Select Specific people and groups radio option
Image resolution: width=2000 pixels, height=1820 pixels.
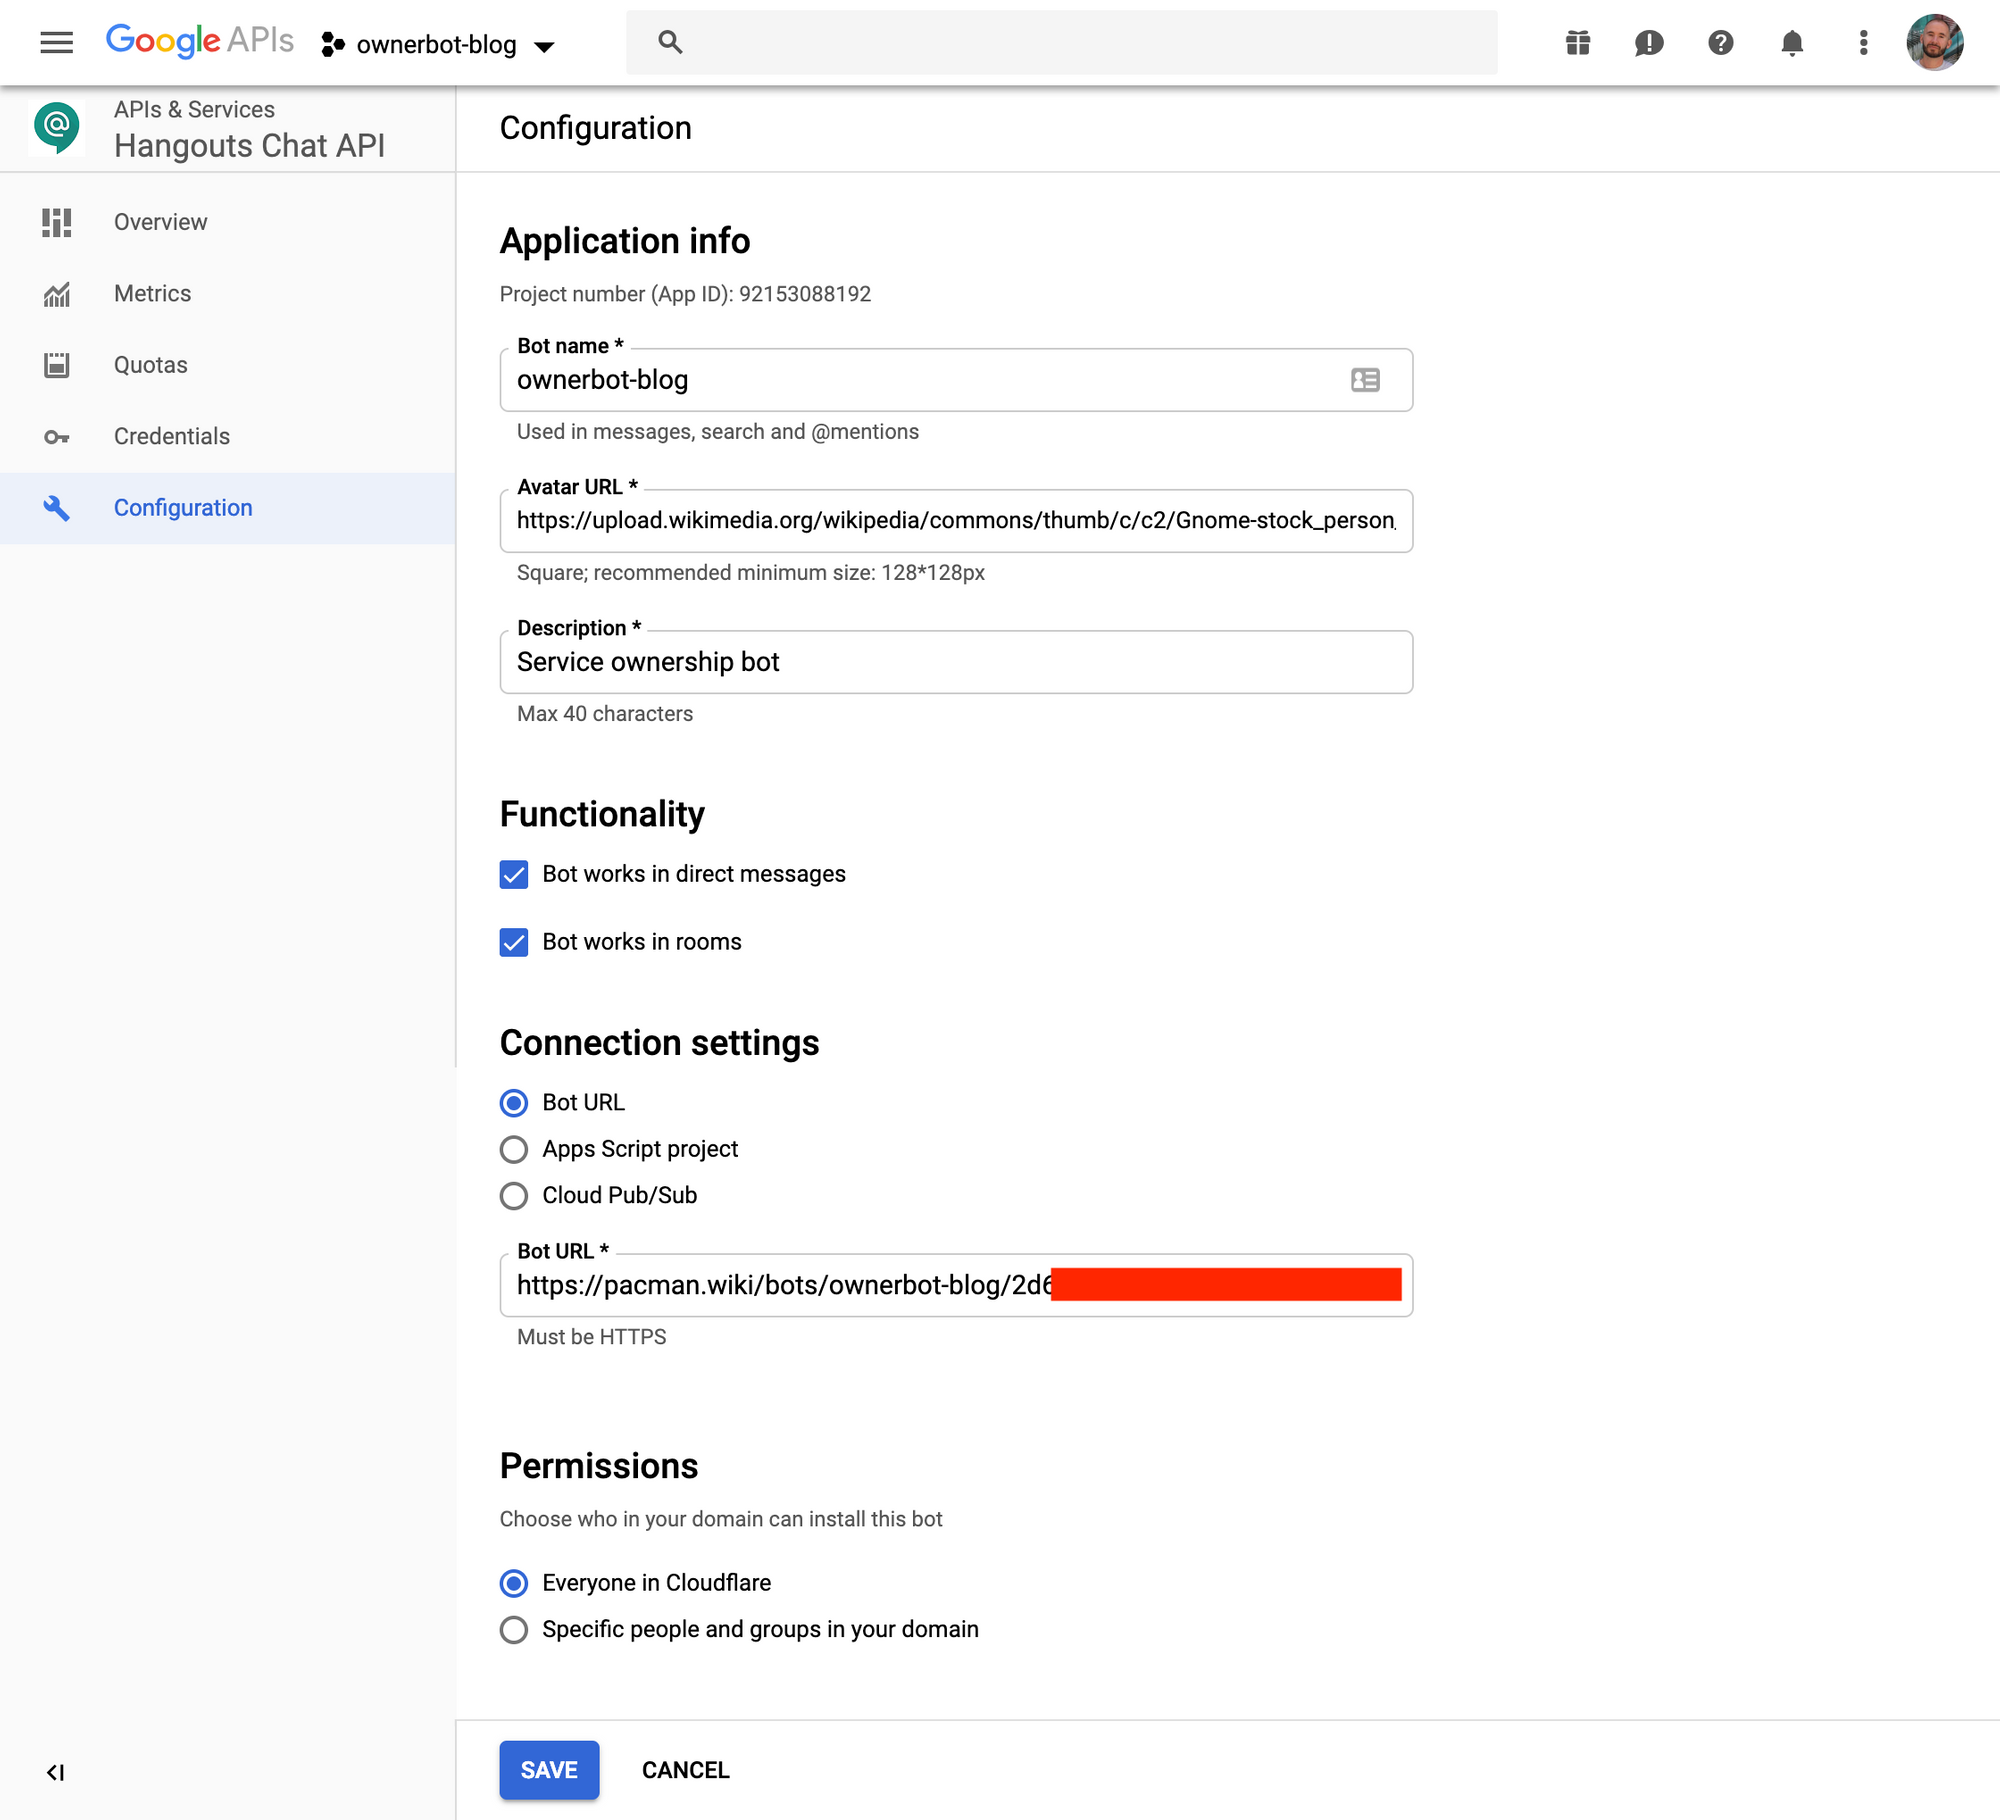pyautogui.click(x=514, y=1630)
